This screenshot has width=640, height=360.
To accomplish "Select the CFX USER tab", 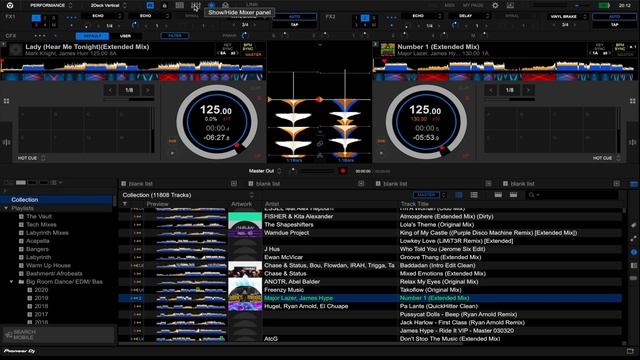I will pyautogui.click(x=125, y=36).
